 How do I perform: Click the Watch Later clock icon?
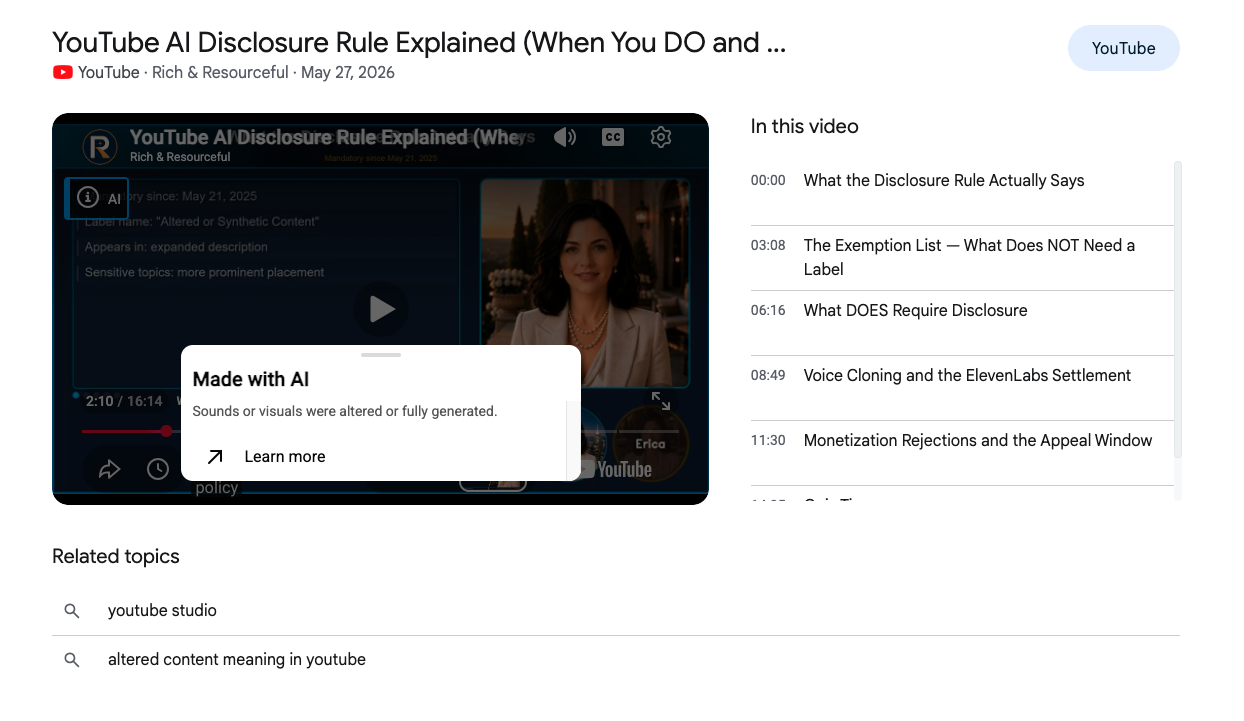coord(158,469)
